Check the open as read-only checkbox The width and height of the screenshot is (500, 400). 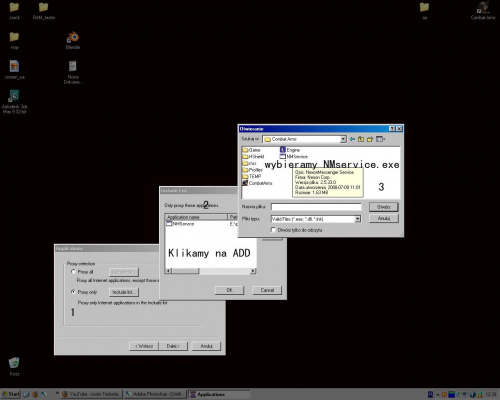pos(273,230)
